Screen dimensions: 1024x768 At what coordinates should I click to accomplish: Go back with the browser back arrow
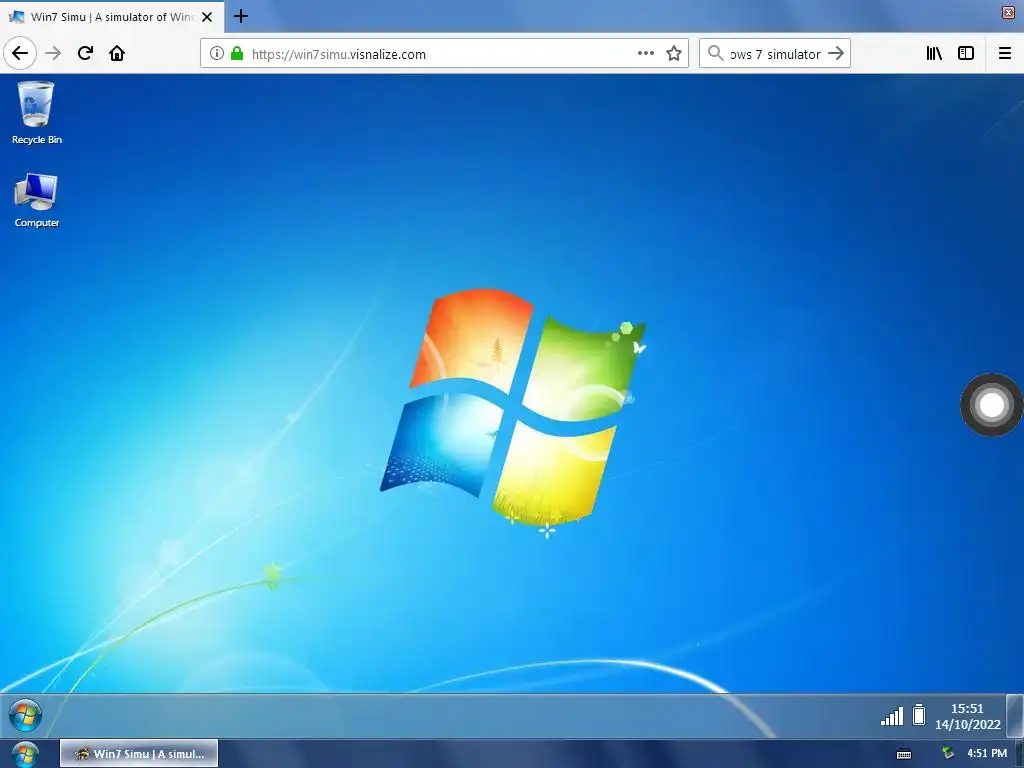(20, 54)
